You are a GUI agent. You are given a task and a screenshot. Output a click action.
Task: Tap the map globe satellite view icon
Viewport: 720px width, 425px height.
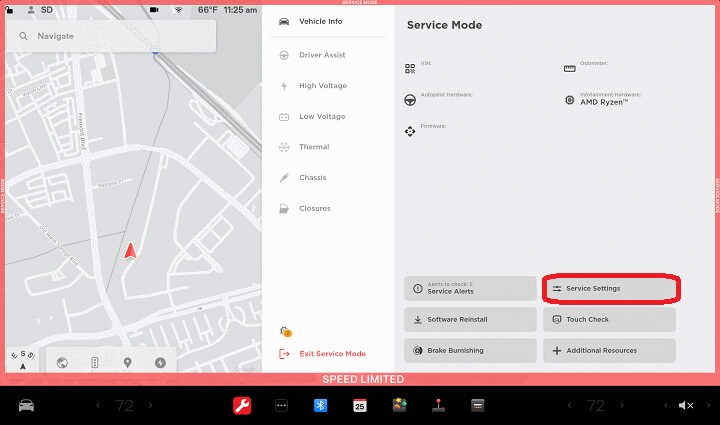(x=62, y=363)
